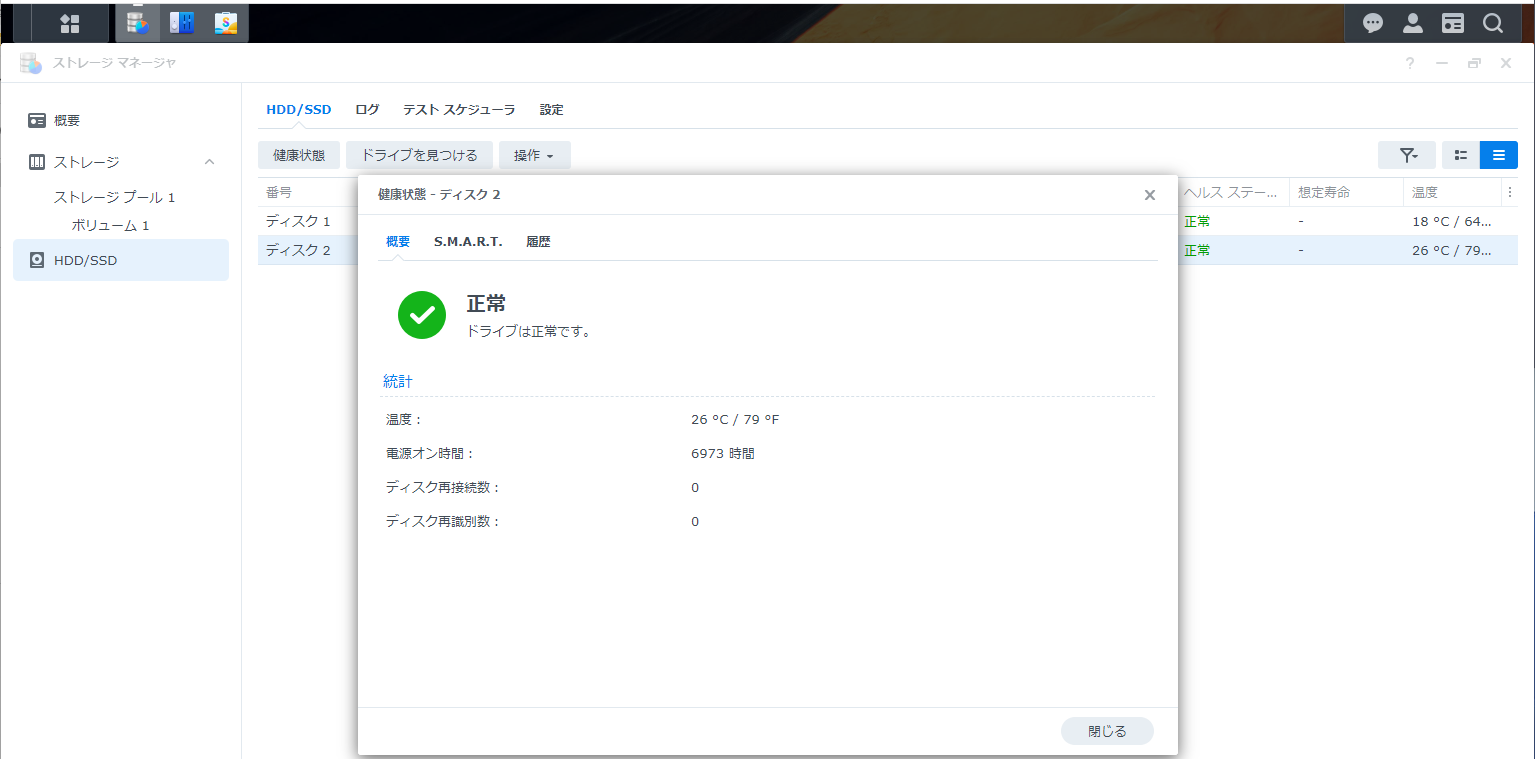The image size is (1535, 759).
Task: Switch to the list view toggle
Action: 1499,155
